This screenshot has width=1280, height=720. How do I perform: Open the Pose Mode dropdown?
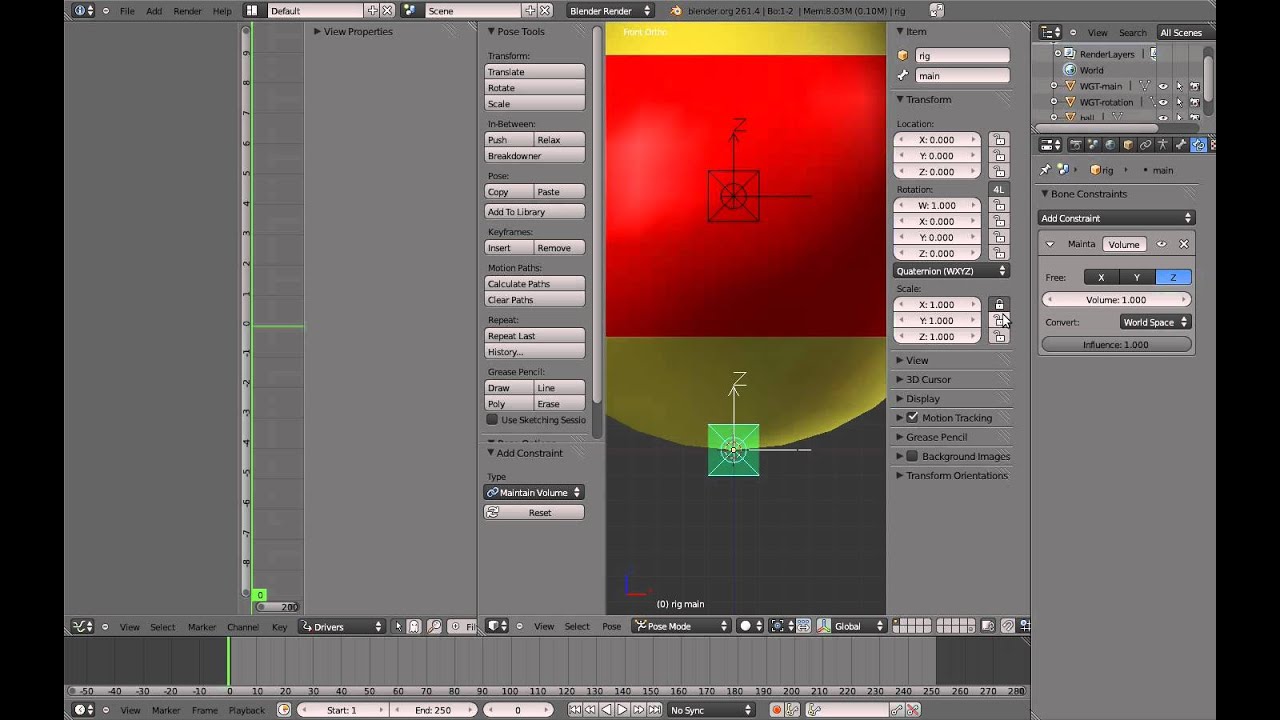pyautogui.click(x=680, y=626)
